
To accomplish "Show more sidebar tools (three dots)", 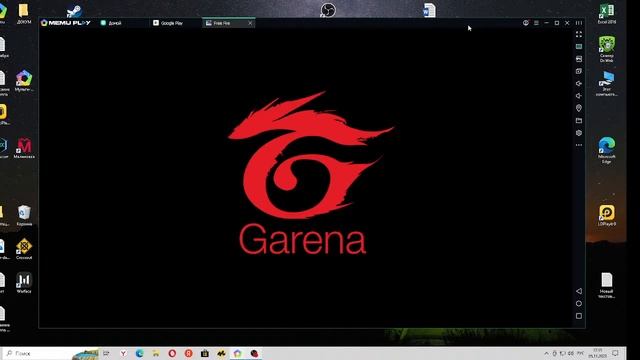I will pos(579,145).
